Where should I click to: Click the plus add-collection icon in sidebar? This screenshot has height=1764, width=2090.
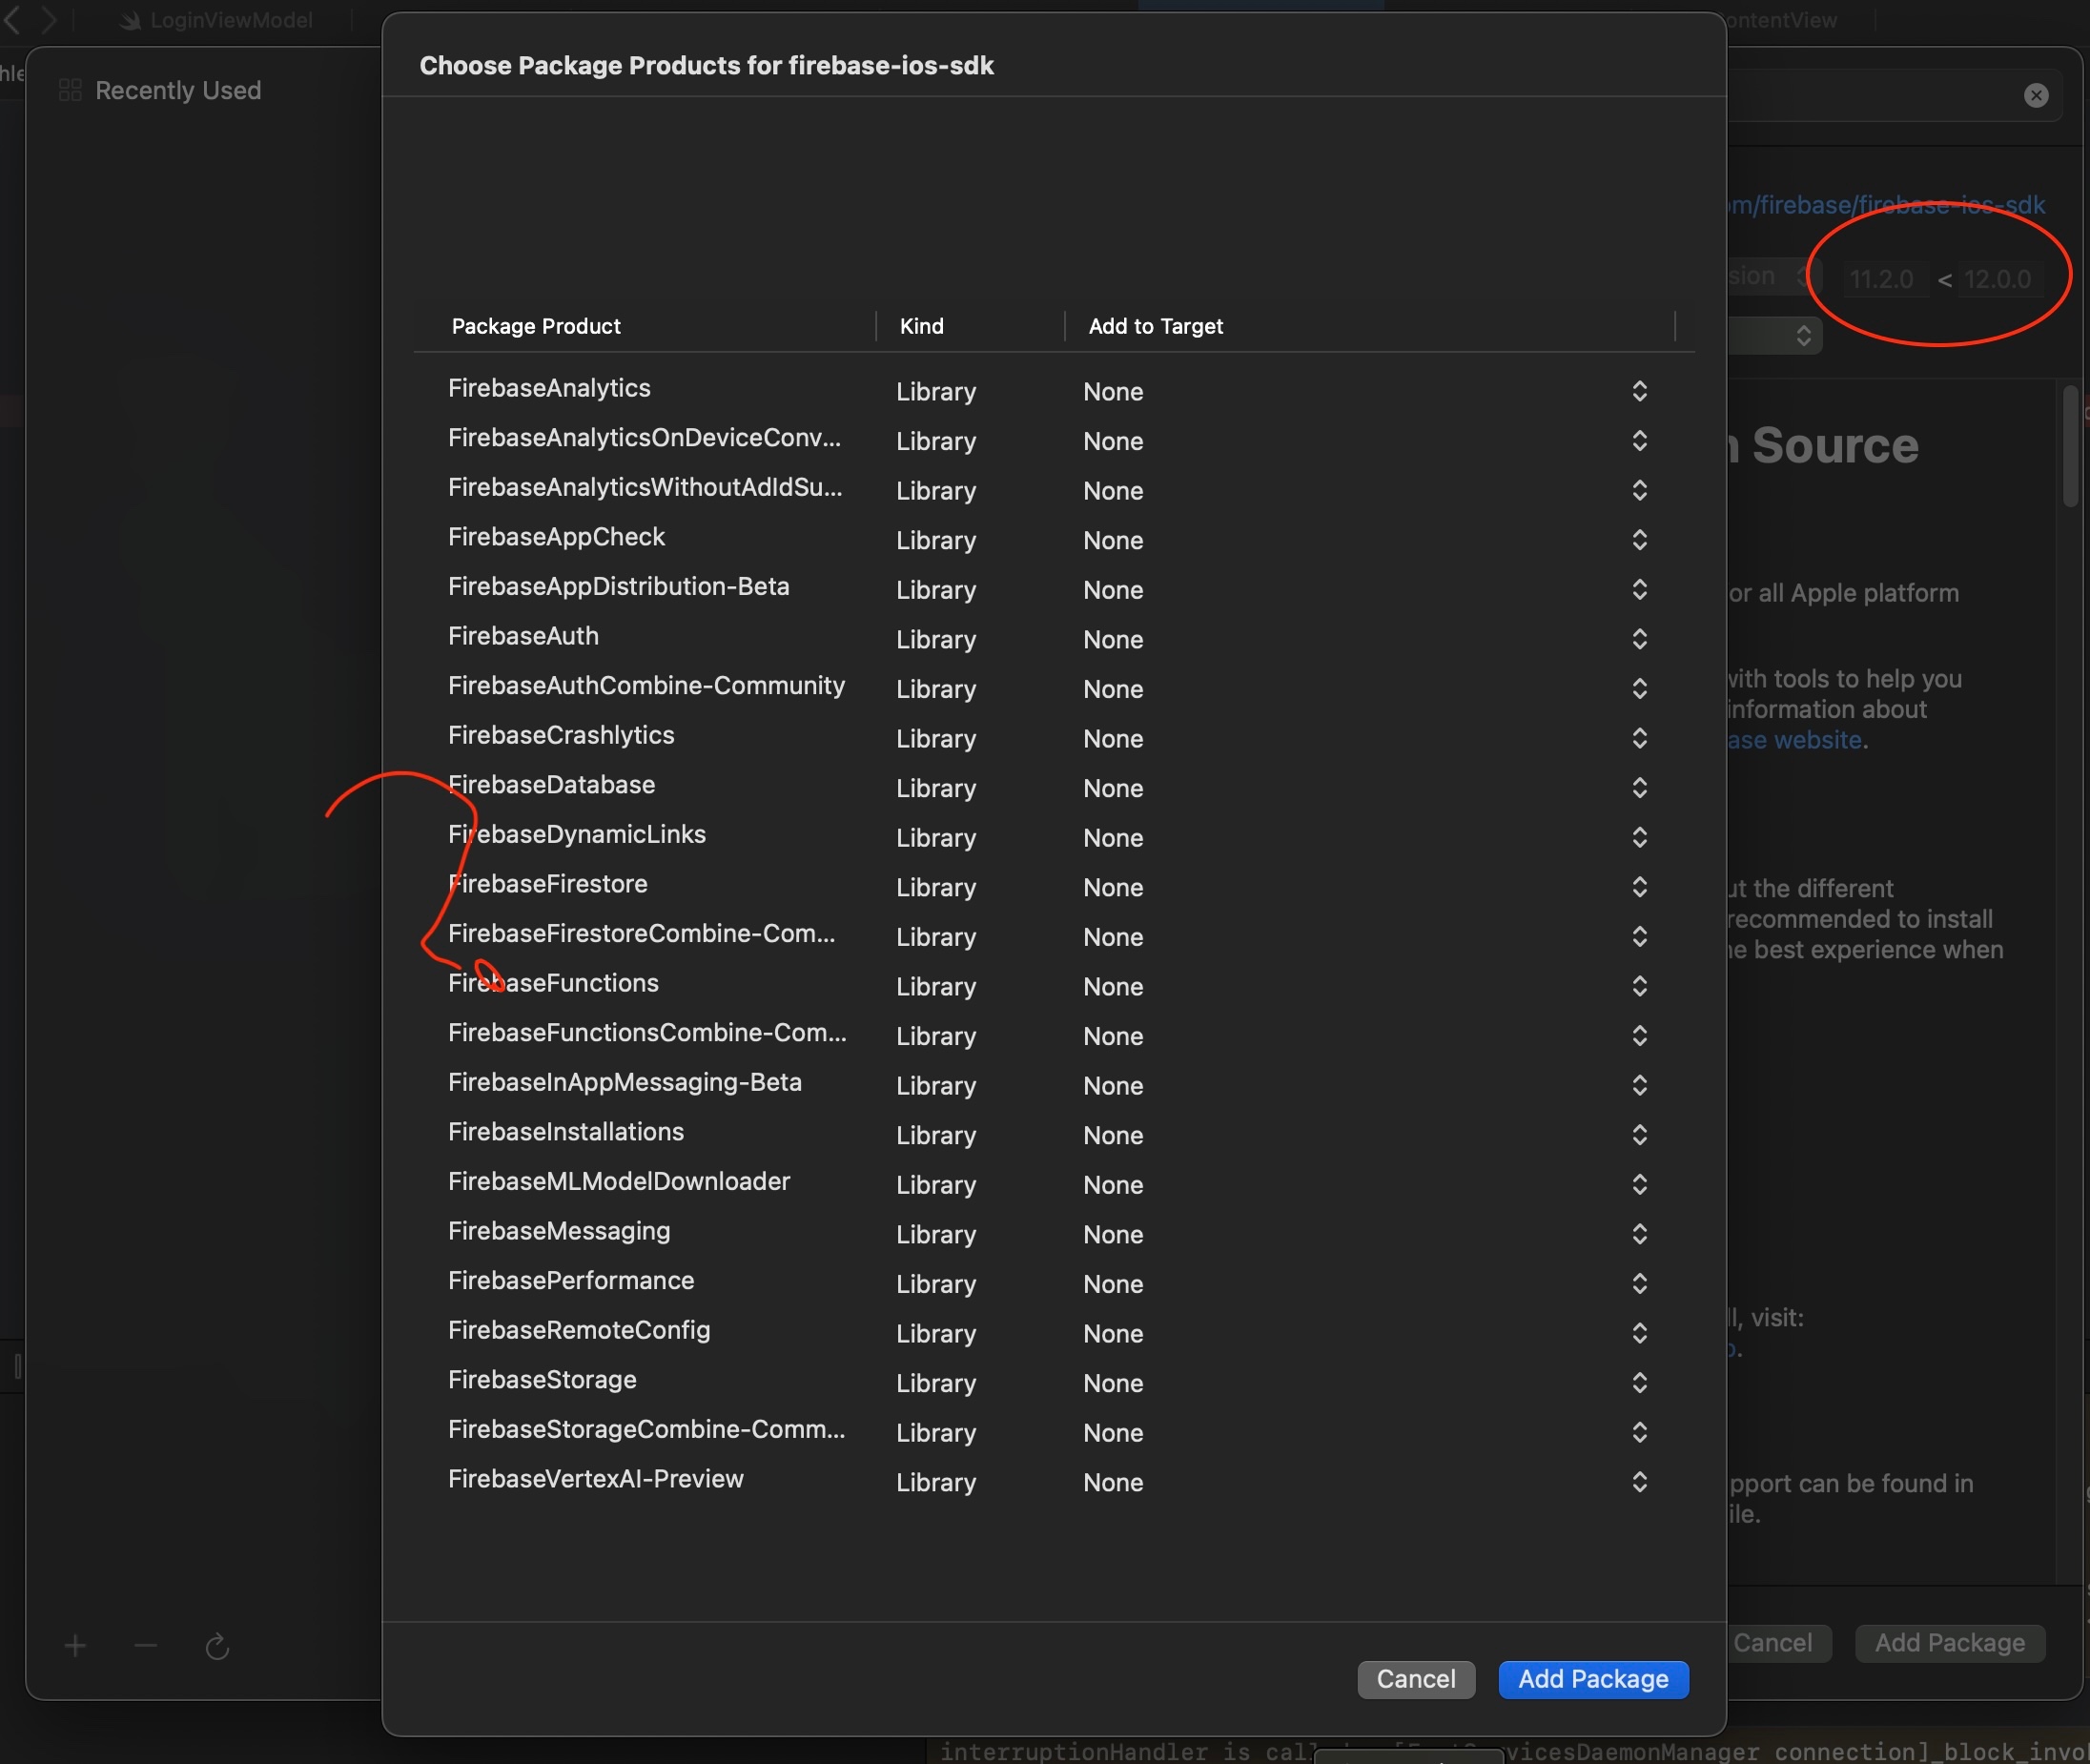[x=75, y=1645]
